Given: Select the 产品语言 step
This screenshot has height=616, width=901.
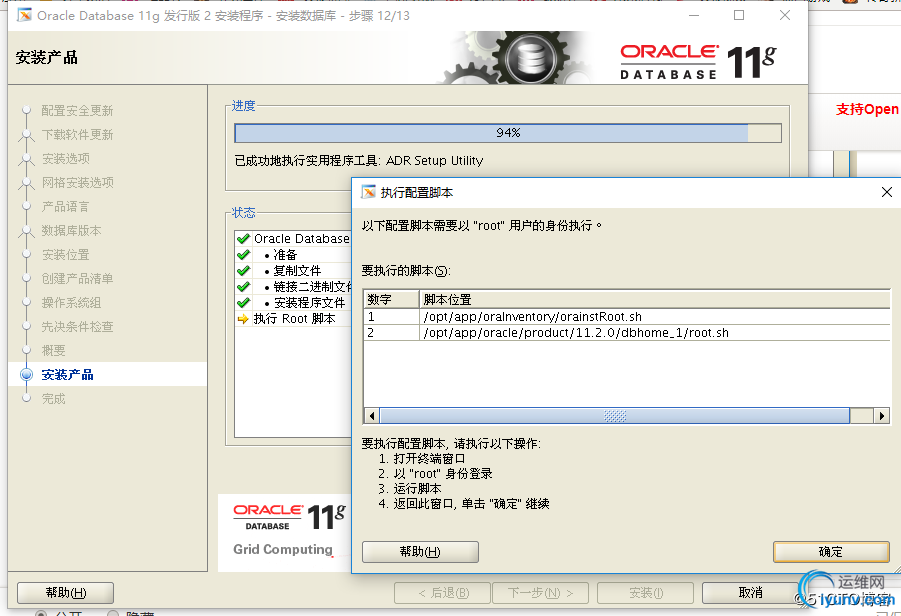Looking at the screenshot, I should tap(66, 207).
